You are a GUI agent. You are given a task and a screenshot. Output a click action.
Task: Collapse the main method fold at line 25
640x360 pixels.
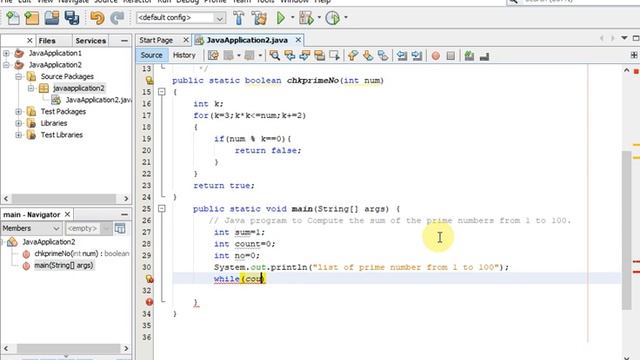point(162,209)
